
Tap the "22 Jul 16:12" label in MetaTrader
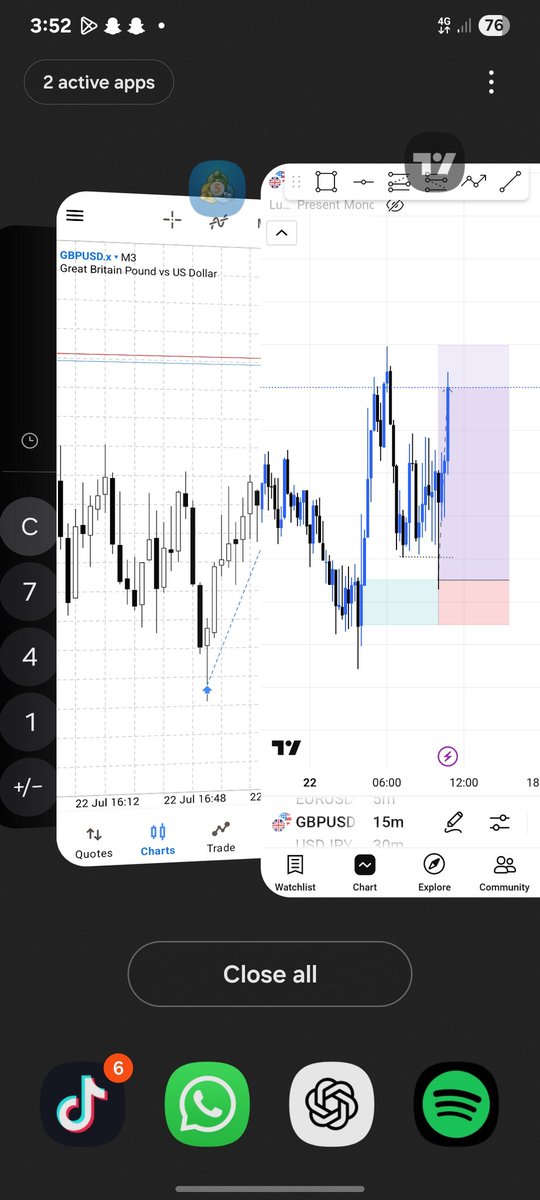point(108,802)
